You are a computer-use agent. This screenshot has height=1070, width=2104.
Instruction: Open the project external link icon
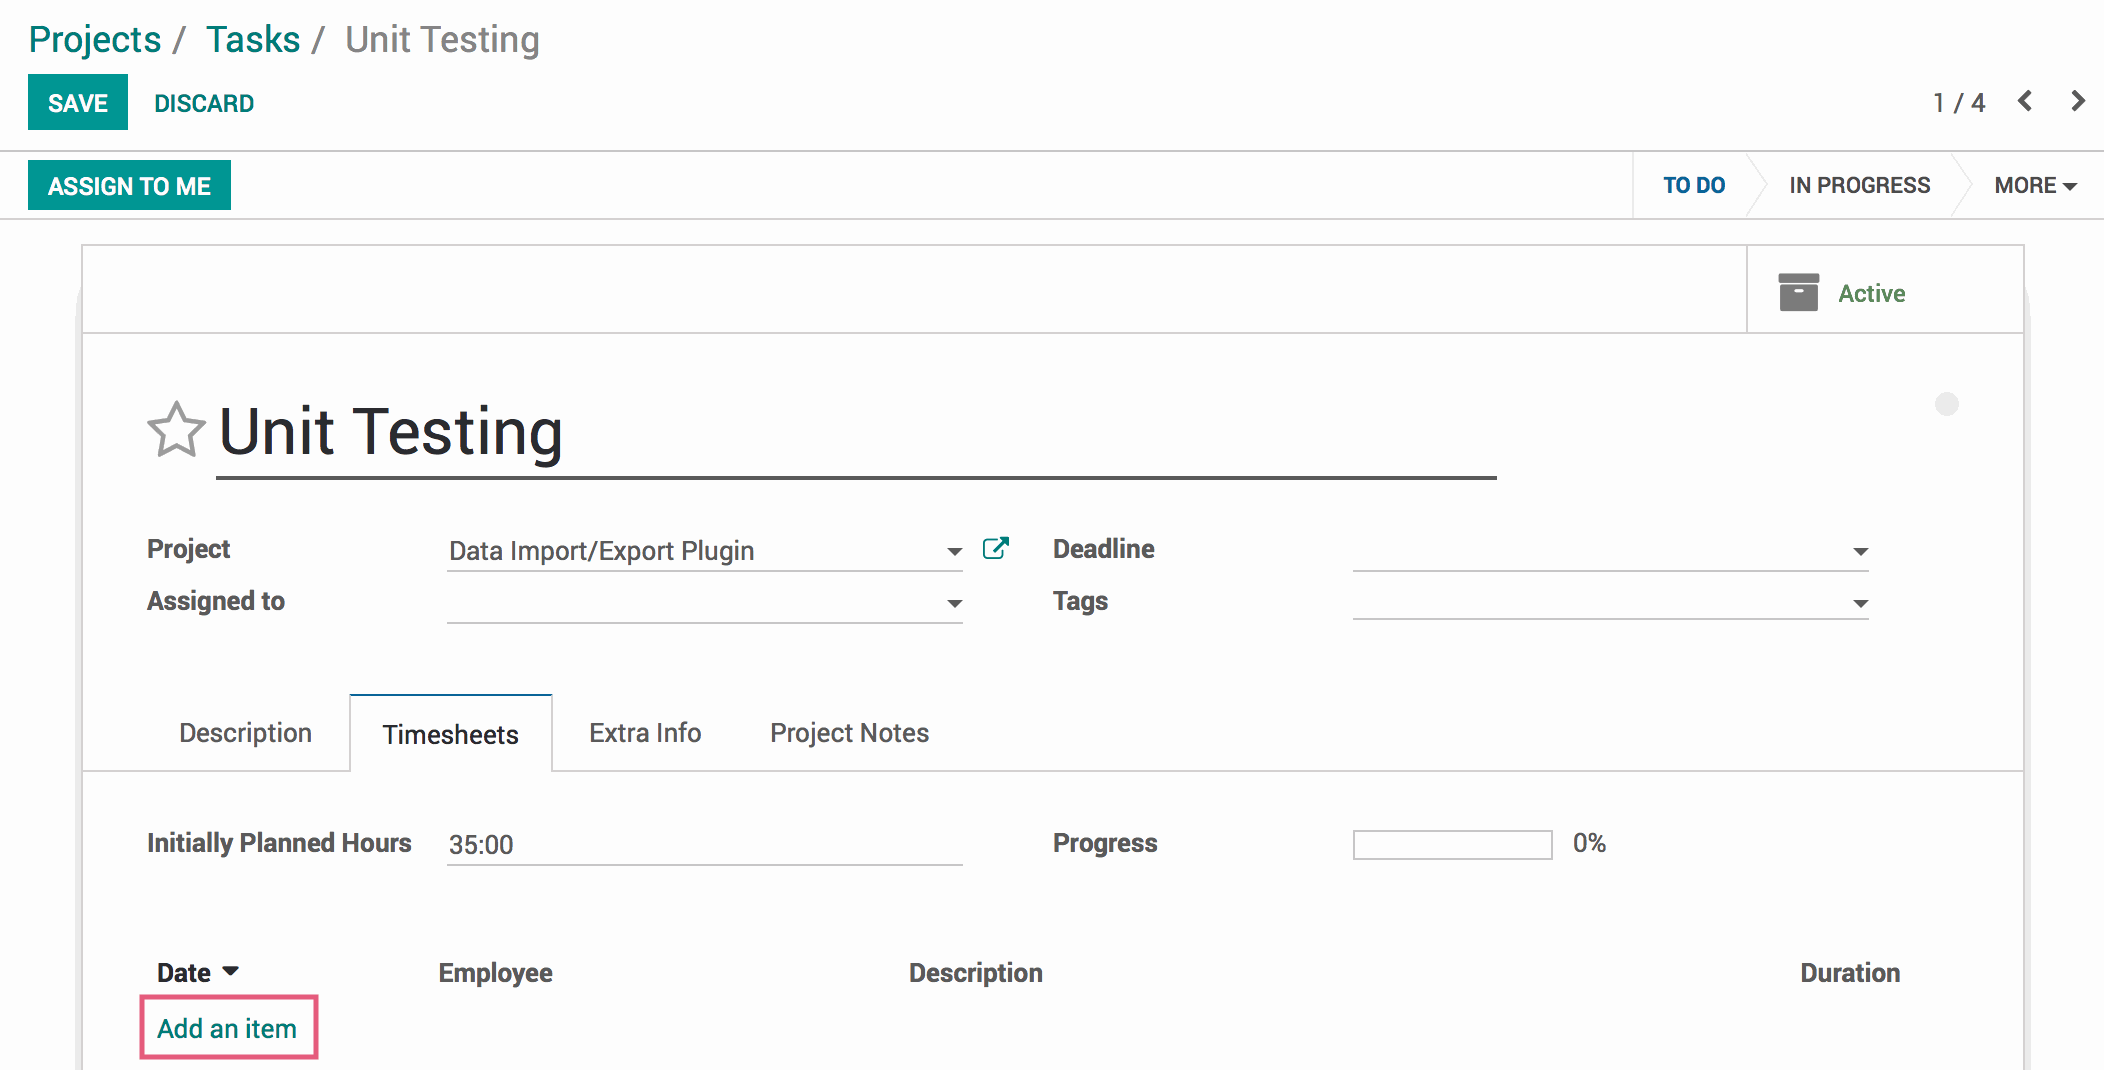[995, 548]
